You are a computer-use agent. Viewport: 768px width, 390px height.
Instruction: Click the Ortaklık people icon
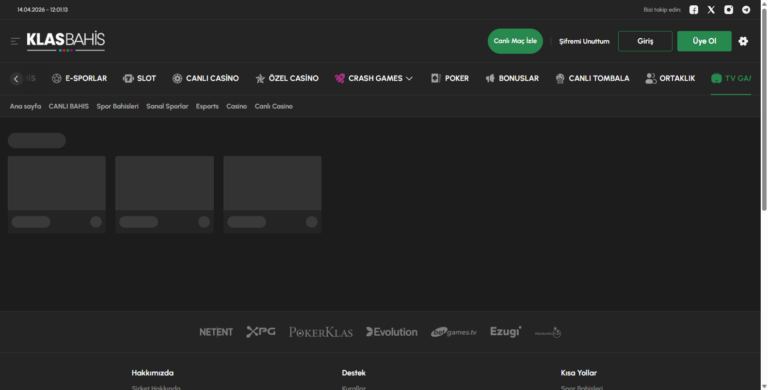(x=650, y=78)
